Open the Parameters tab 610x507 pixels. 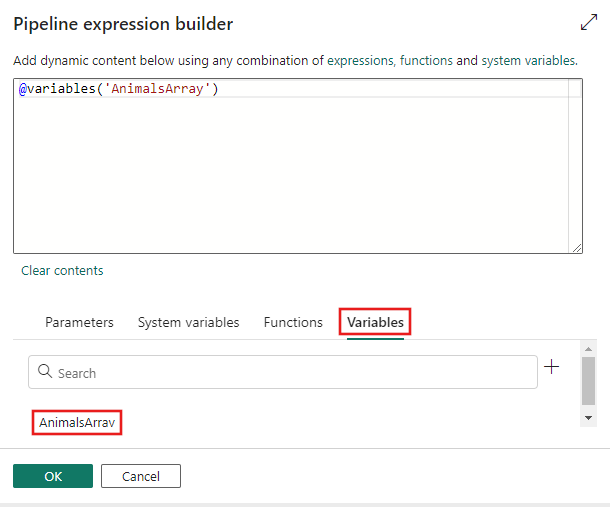click(x=79, y=323)
